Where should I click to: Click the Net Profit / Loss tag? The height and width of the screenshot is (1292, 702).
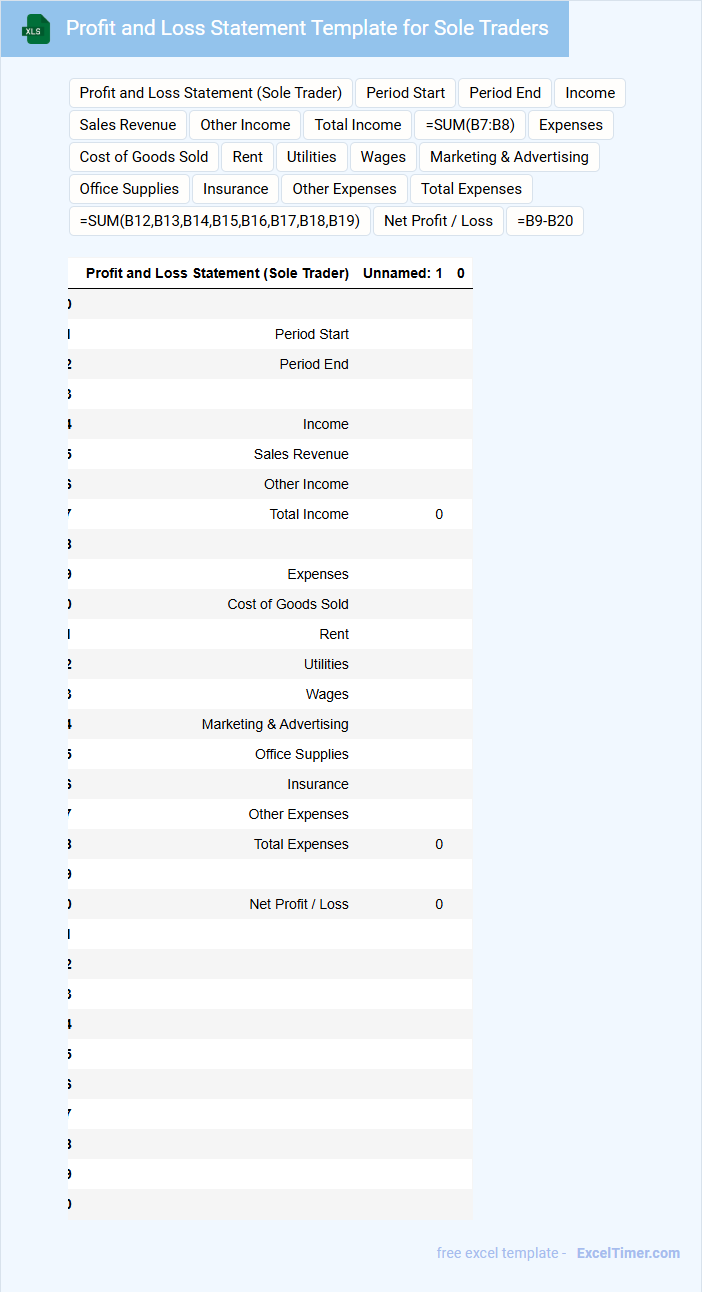(438, 221)
